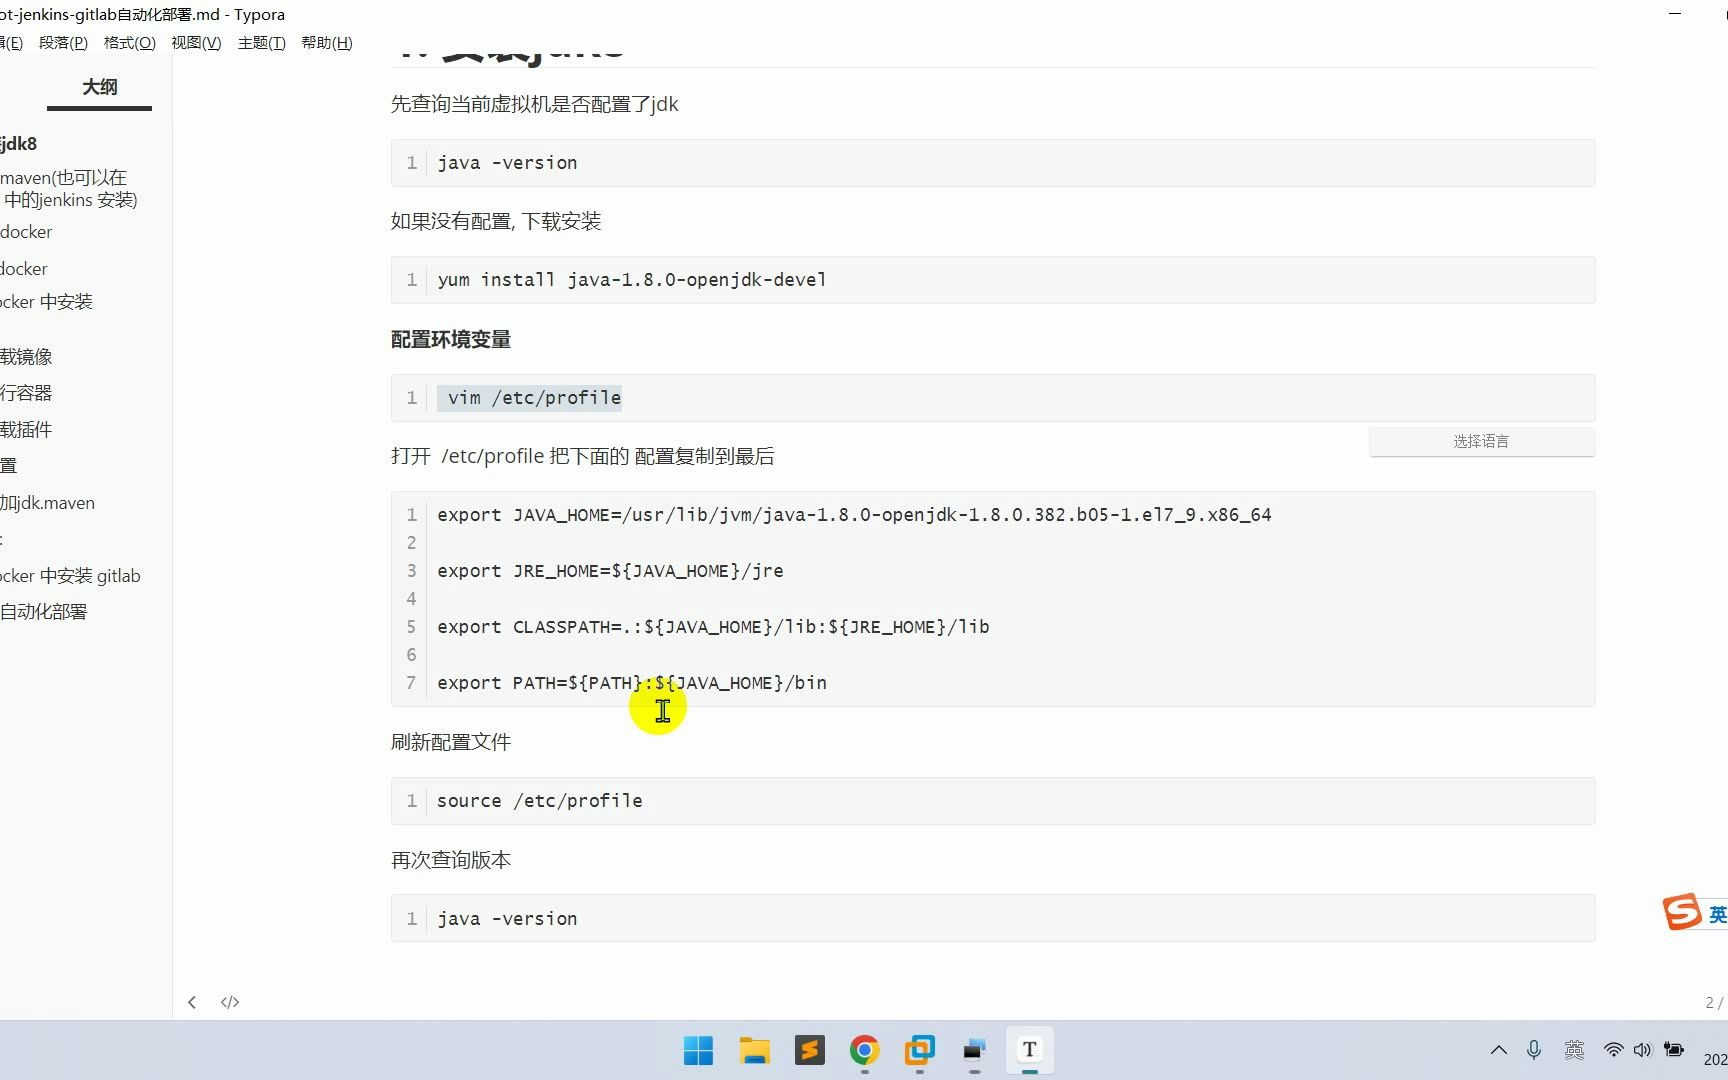1728x1080 pixels.
Task: Click the Sogou 英 language mode toggle
Action: coord(1717,914)
